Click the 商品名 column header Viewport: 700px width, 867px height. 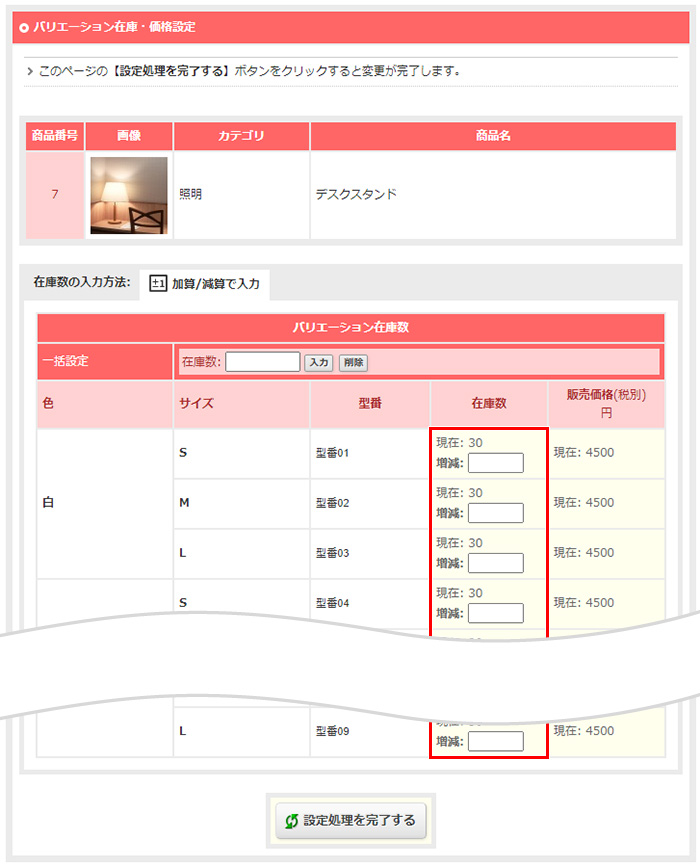coord(493,136)
